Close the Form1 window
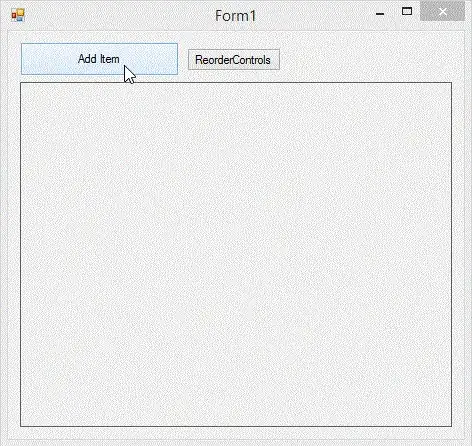This screenshot has width=472, height=446. point(442,12)
